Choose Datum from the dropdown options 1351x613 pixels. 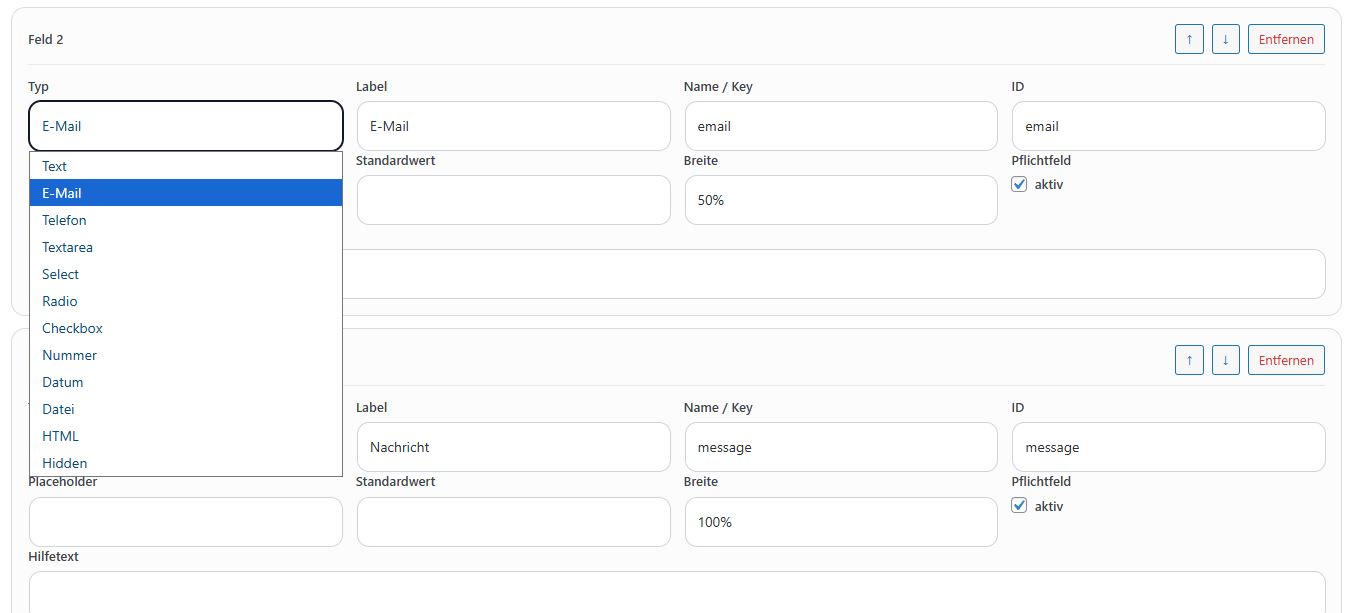click(x=62, y=382)
